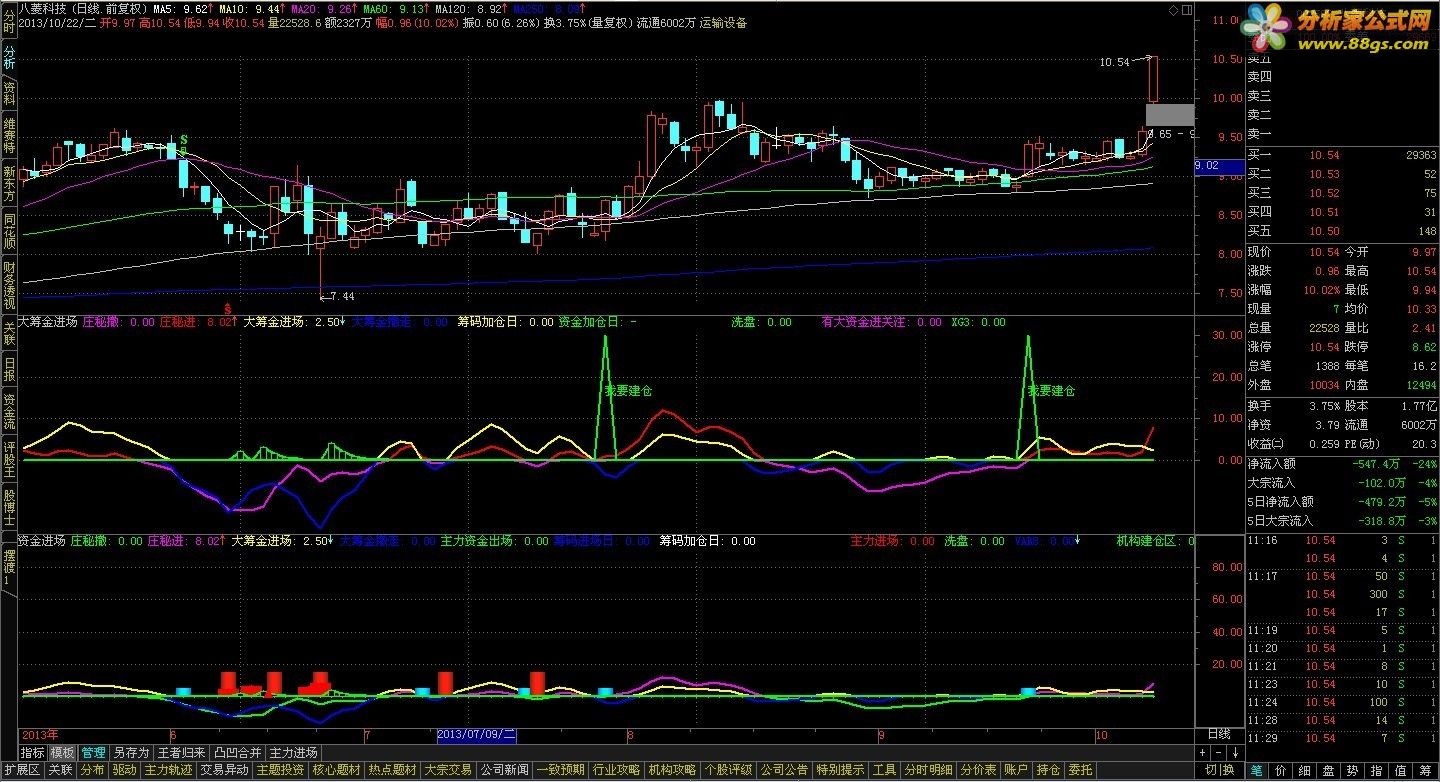Open the 行业攻略 bottom tab
Screen dimensions: 1440x782
[616, 770]
